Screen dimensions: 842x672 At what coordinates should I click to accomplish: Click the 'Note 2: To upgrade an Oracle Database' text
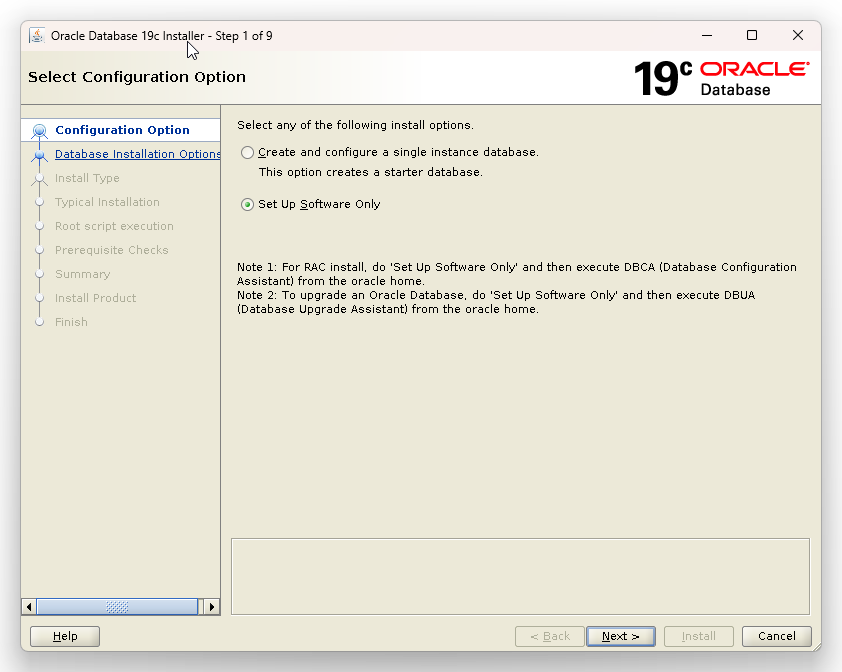pyautogui.click(x=496, y=302)
